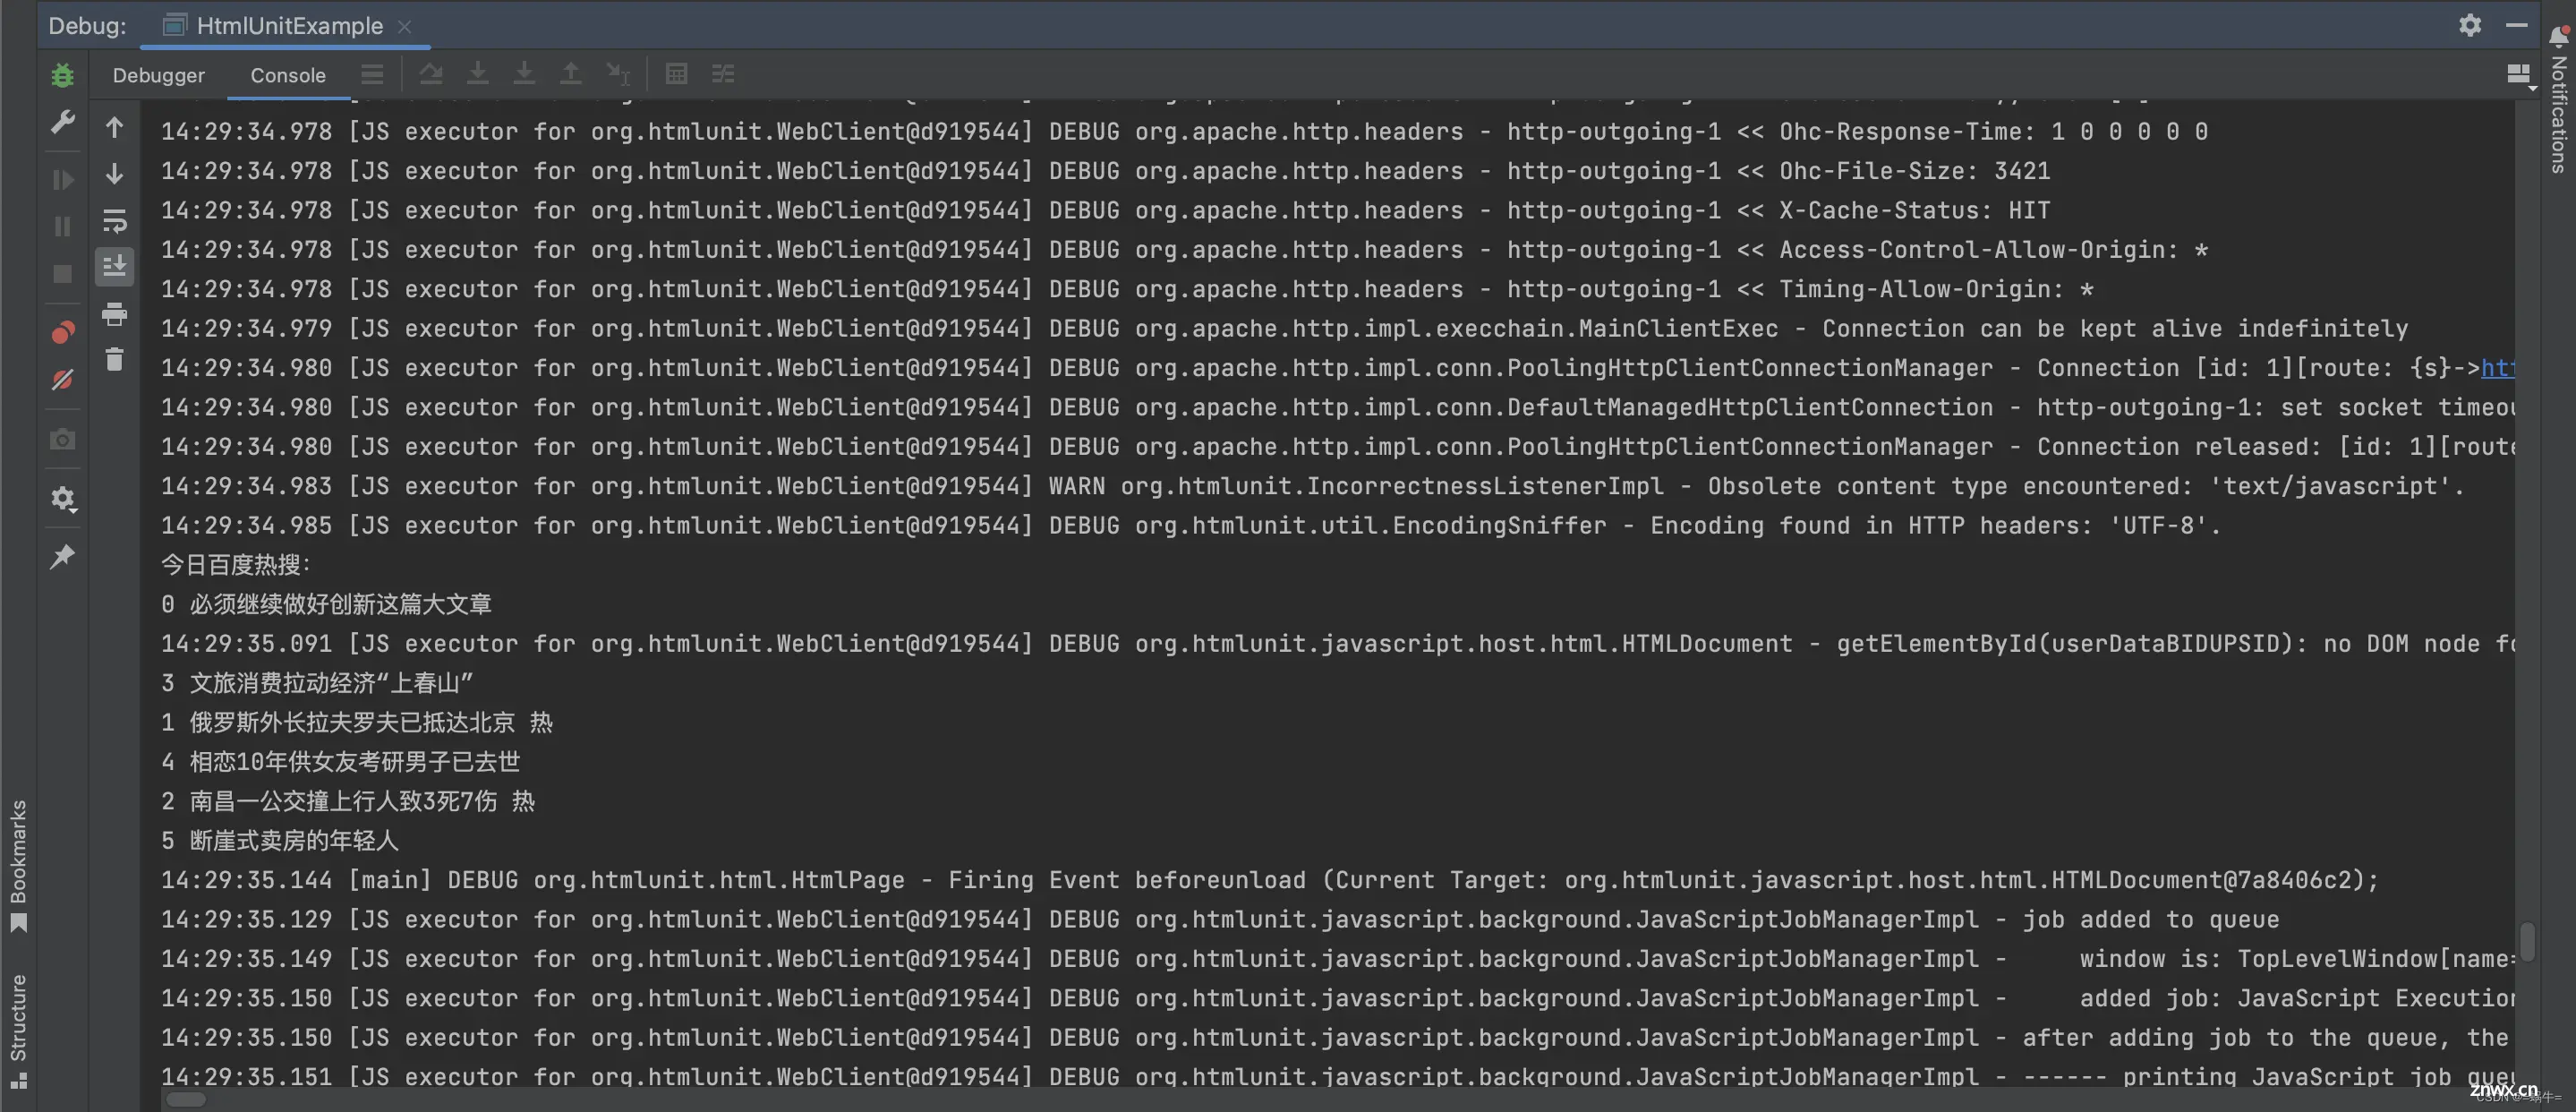Click the Down the Stack Trace arrow

tap(114, 174)
